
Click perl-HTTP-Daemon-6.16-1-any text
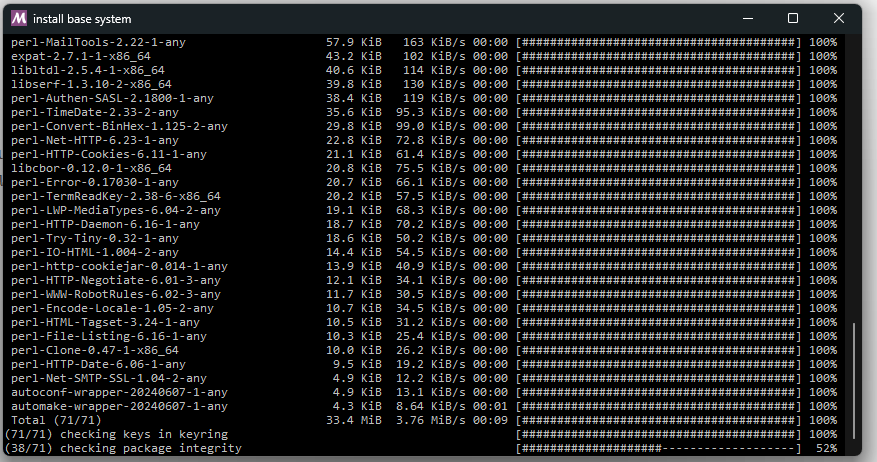[105, 224]
